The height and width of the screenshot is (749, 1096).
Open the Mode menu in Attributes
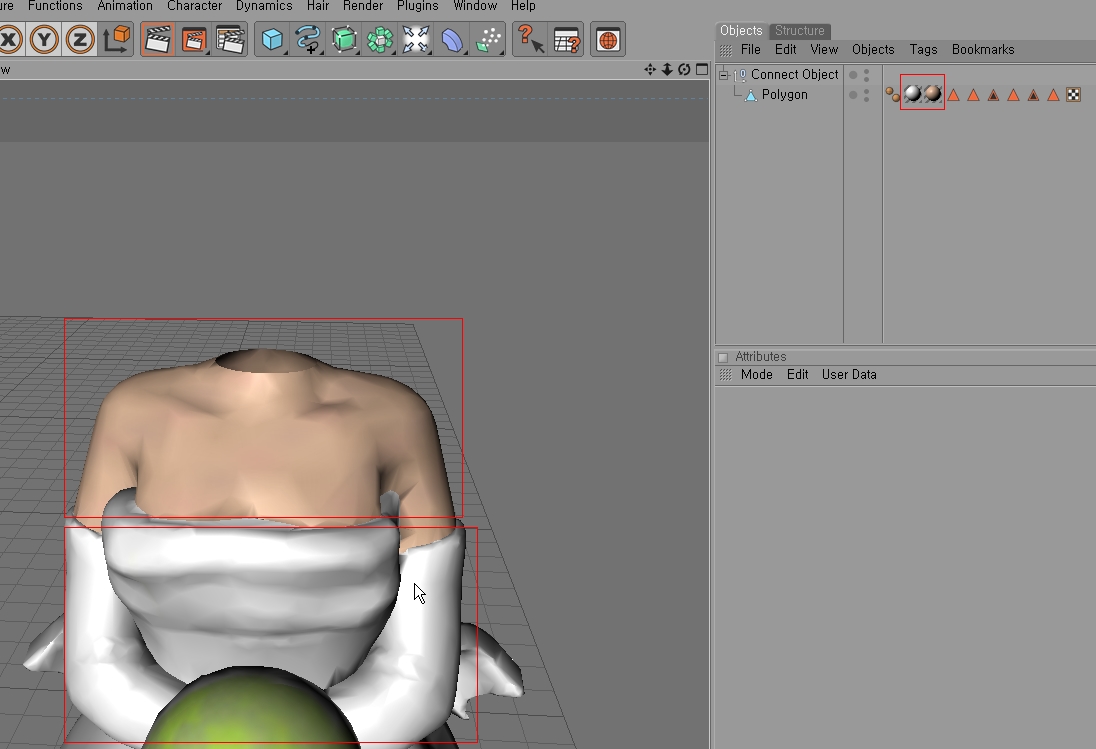(x=756, y=375)
